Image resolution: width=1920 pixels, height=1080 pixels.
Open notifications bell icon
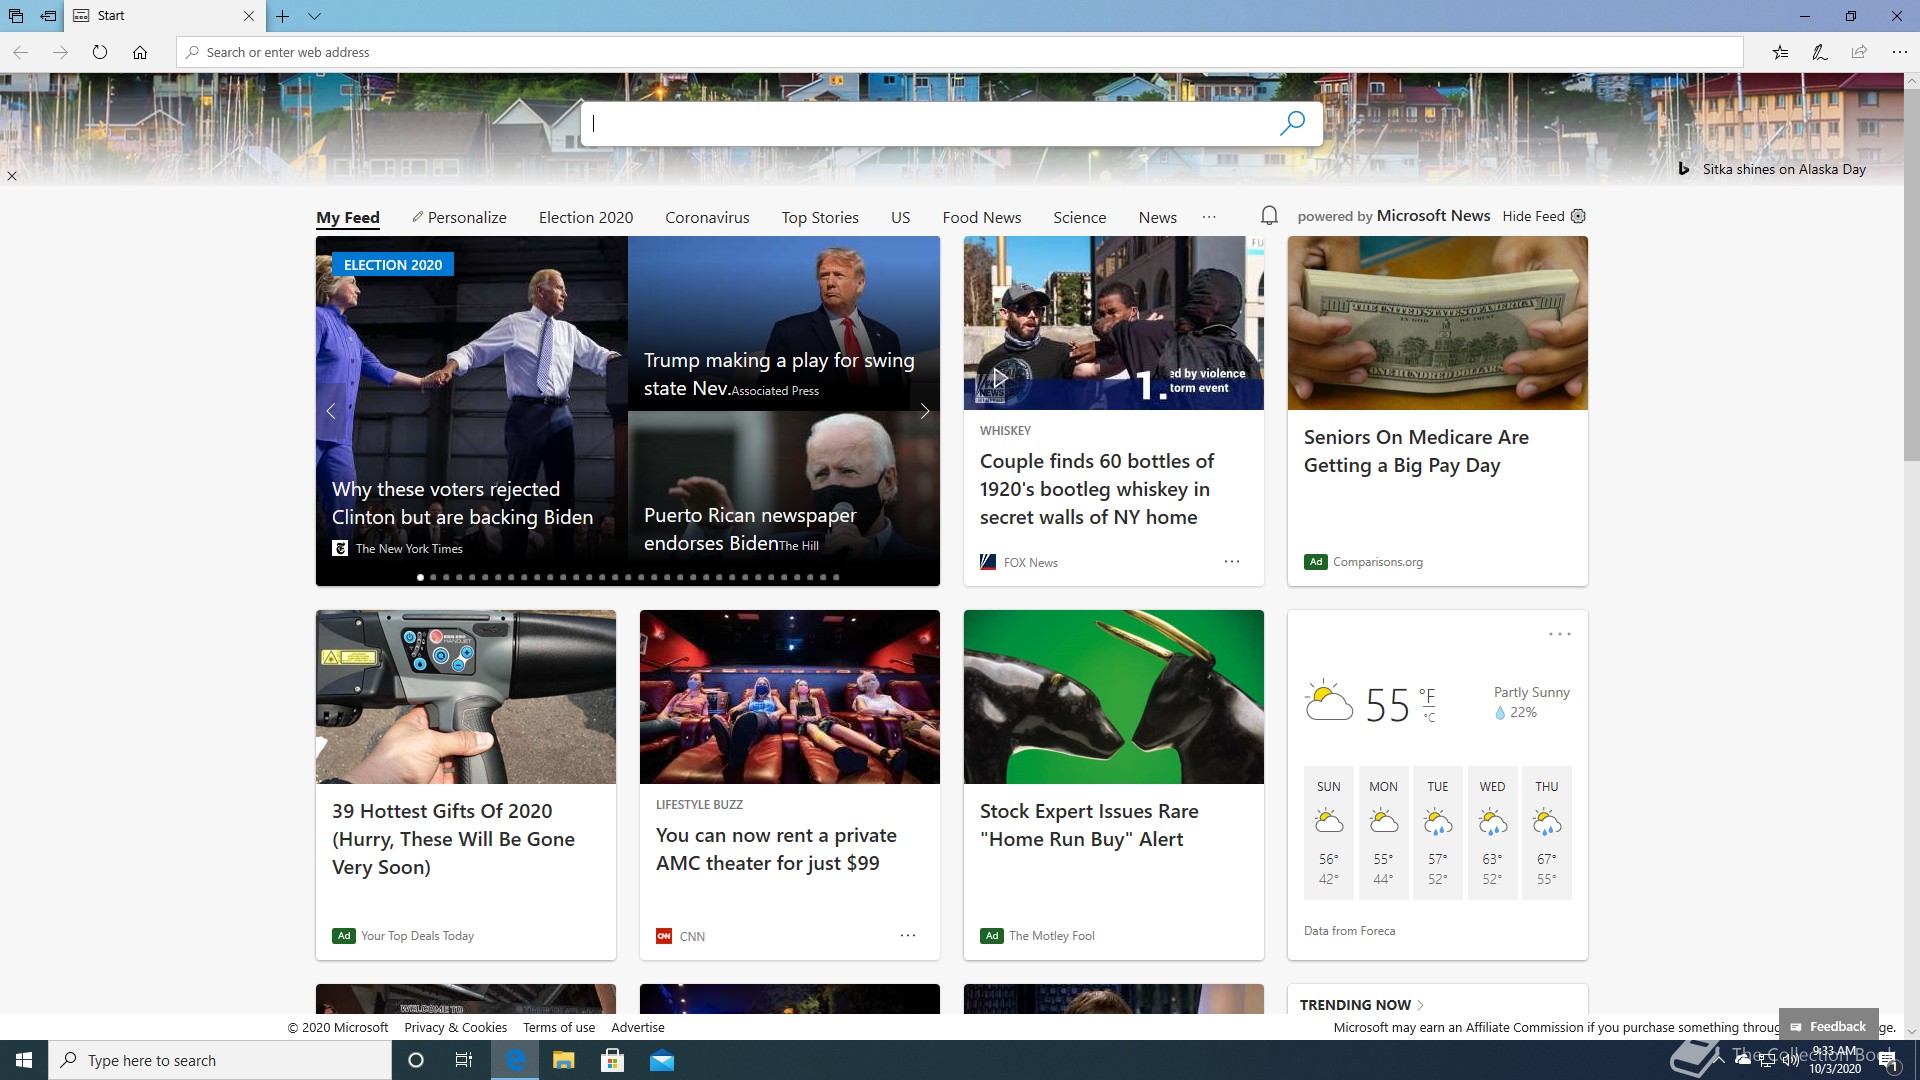point(1269,216)
